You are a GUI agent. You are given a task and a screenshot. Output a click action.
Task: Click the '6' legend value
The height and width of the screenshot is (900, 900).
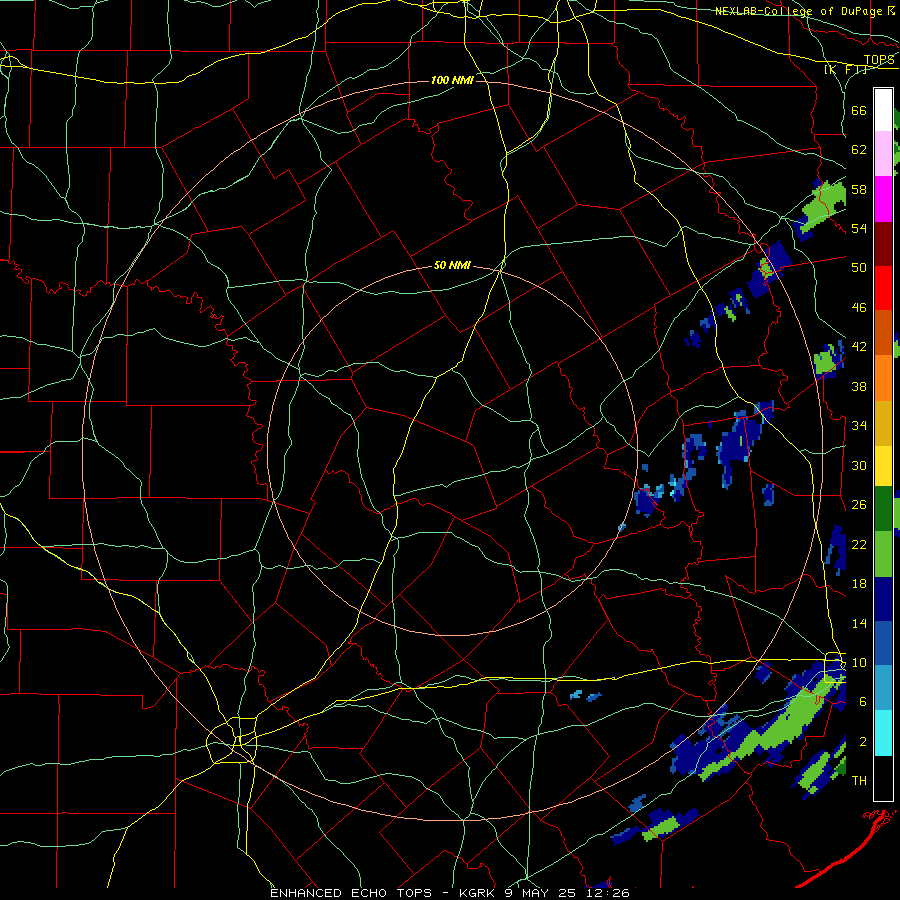click(x=862, y=701)
